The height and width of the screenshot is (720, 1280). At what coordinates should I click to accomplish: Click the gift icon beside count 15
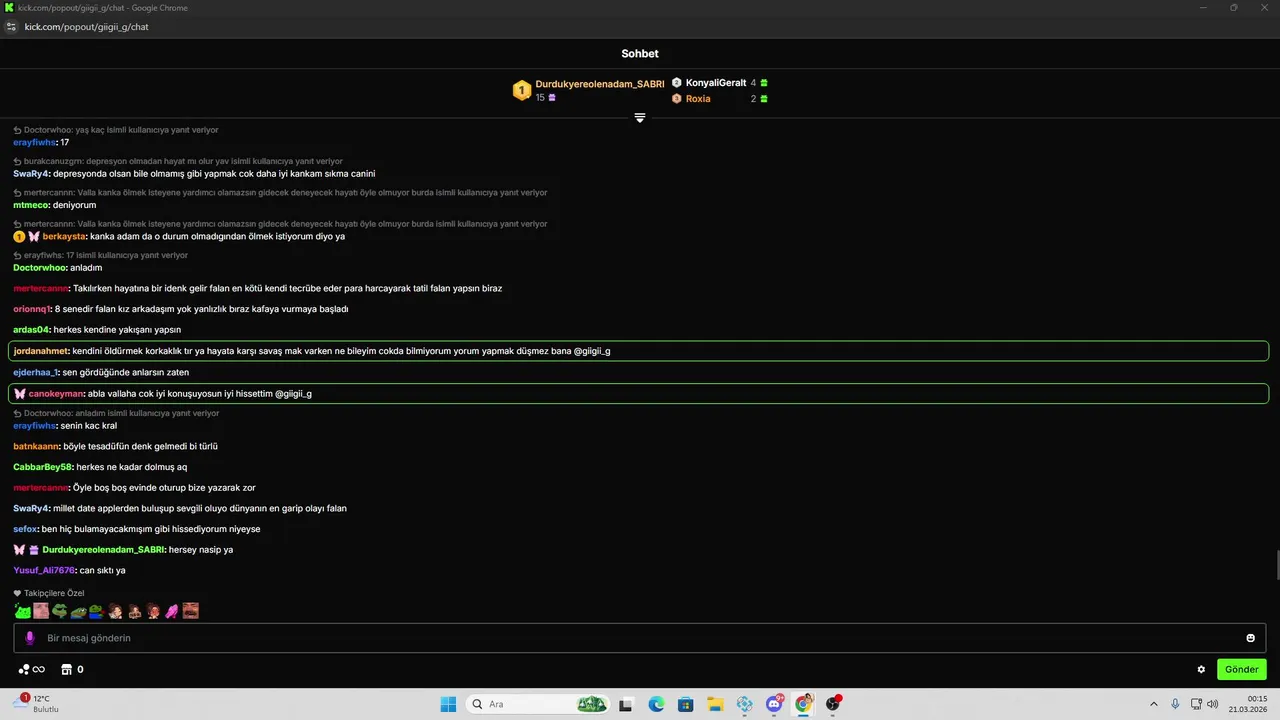tap(551, 98)
